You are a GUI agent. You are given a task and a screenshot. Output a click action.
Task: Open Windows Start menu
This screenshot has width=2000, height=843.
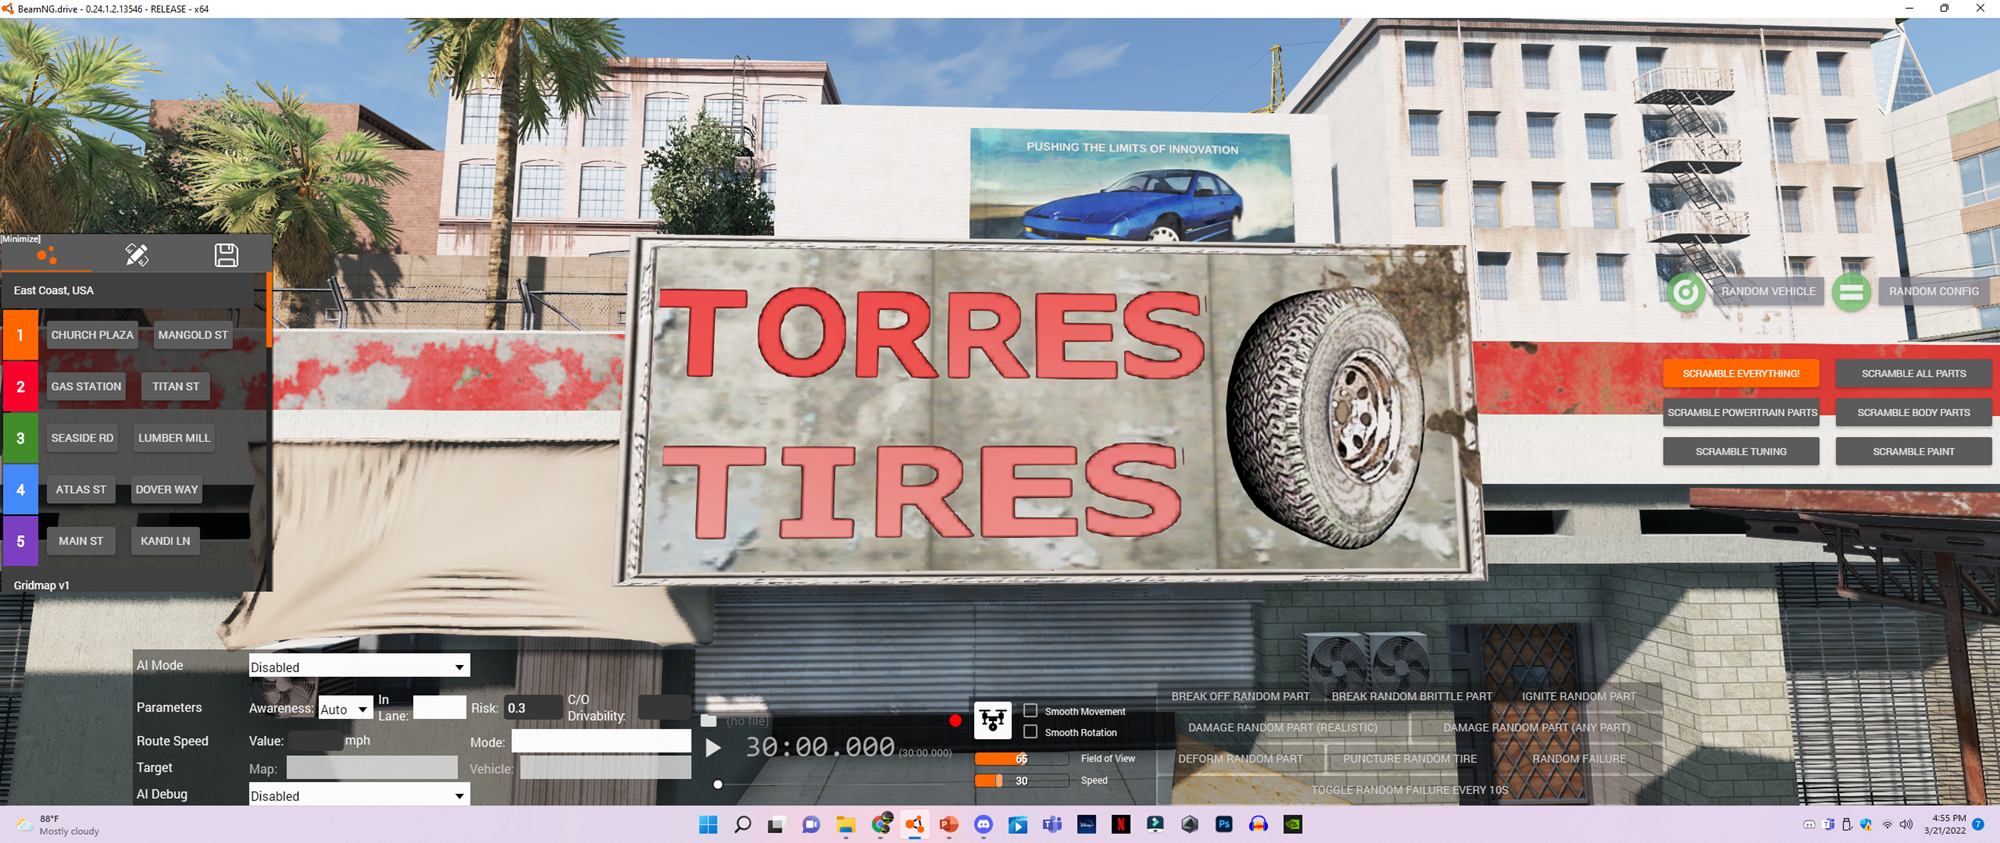coord(708,825)
